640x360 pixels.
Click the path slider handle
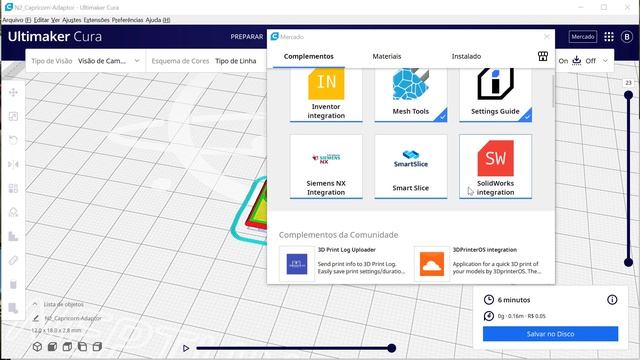pyautogui.click(x=391, y=348)
